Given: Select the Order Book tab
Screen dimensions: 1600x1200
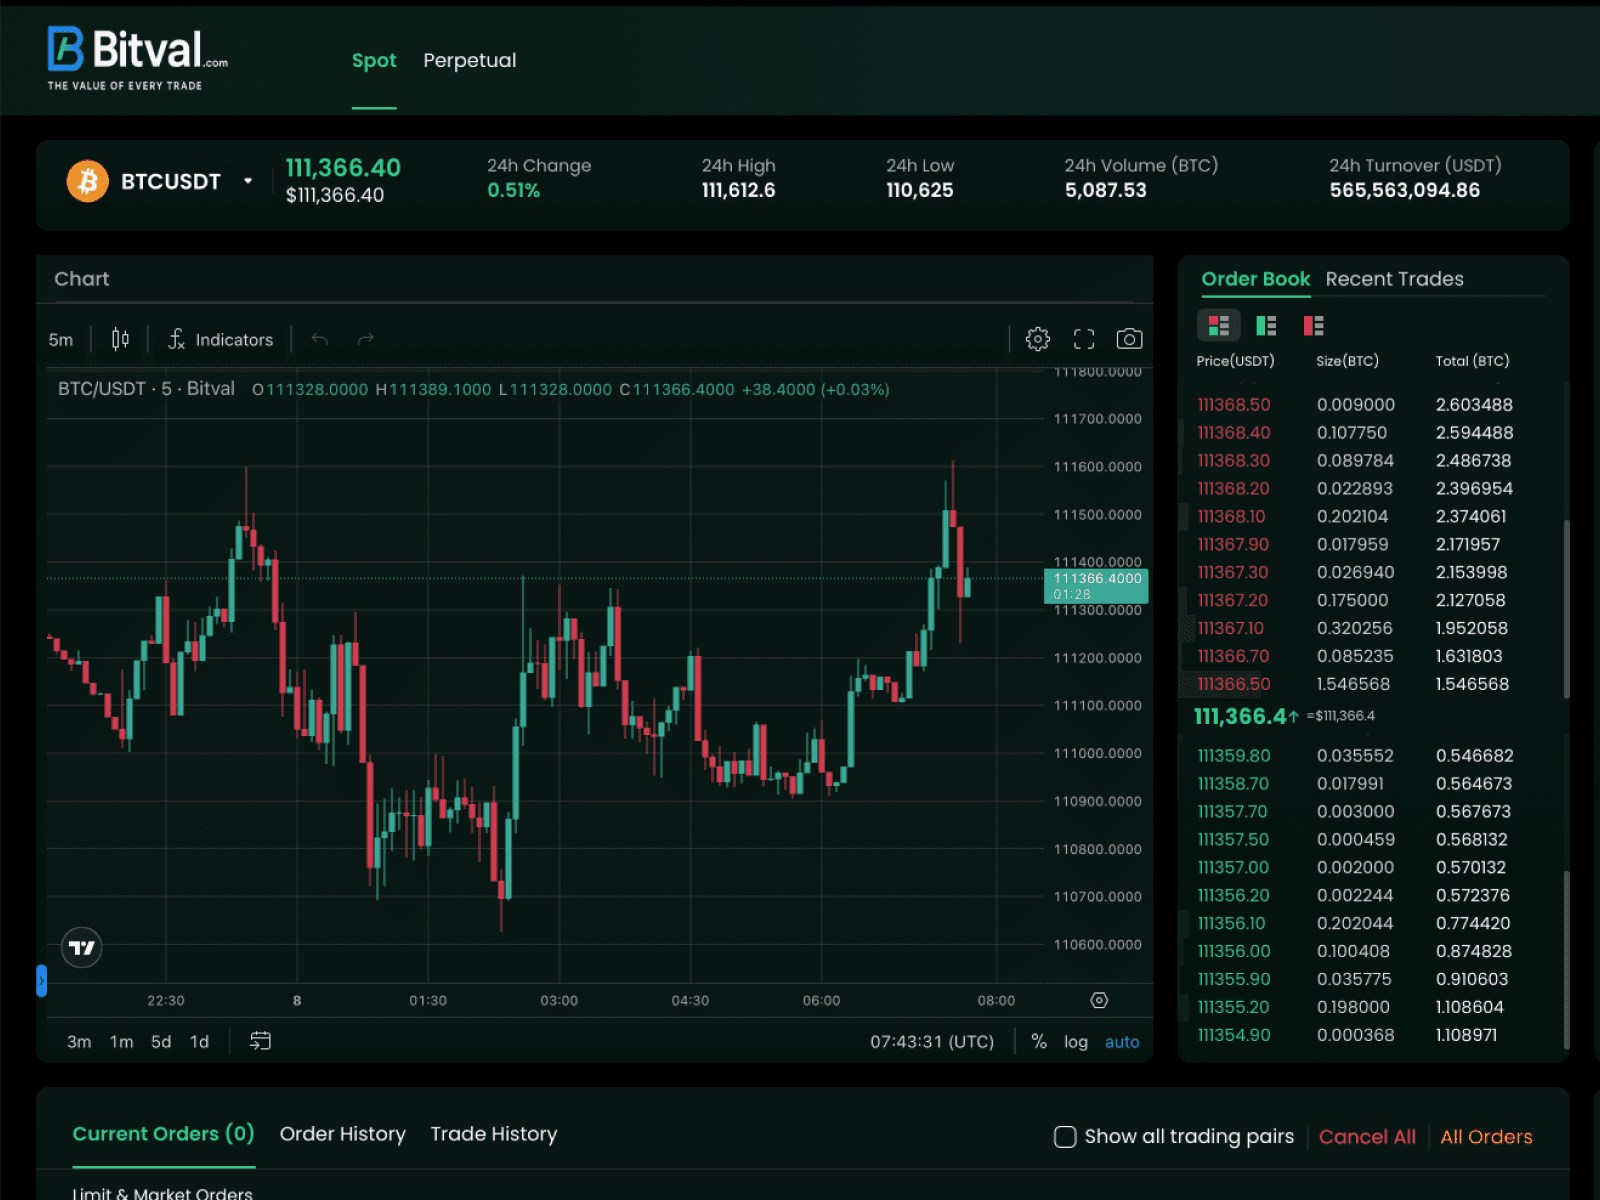Looking at the screenshot, I should pyautogui.click(x=1255, y=279).
